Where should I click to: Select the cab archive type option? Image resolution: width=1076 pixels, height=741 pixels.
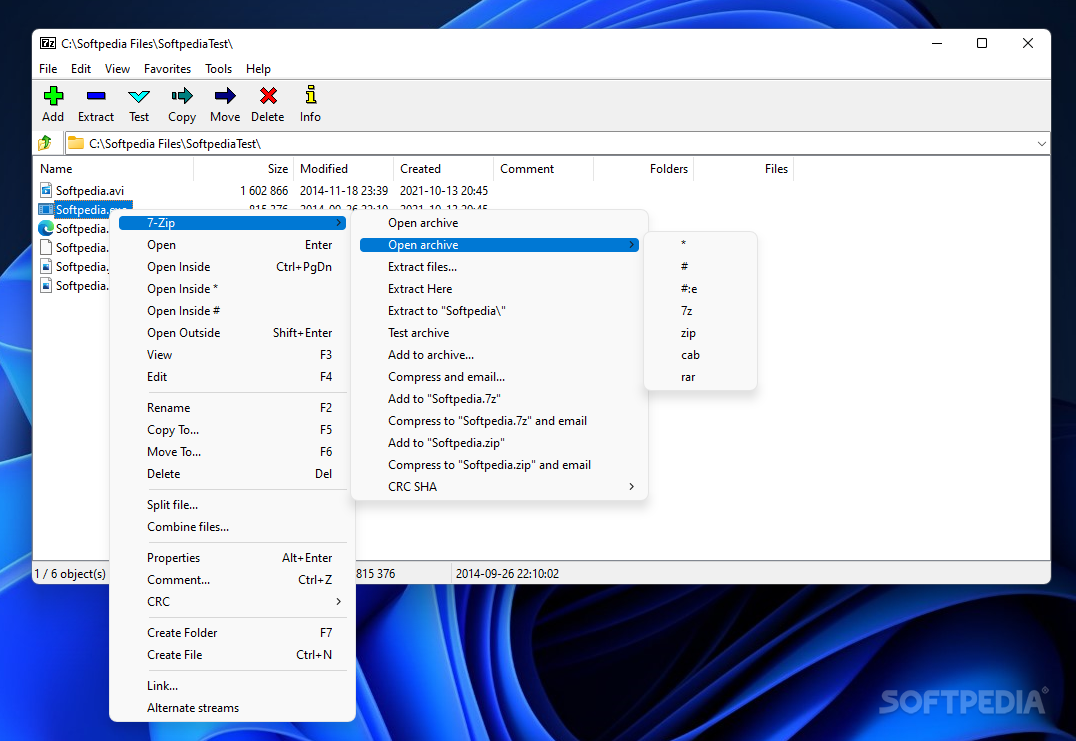(701, 355)
